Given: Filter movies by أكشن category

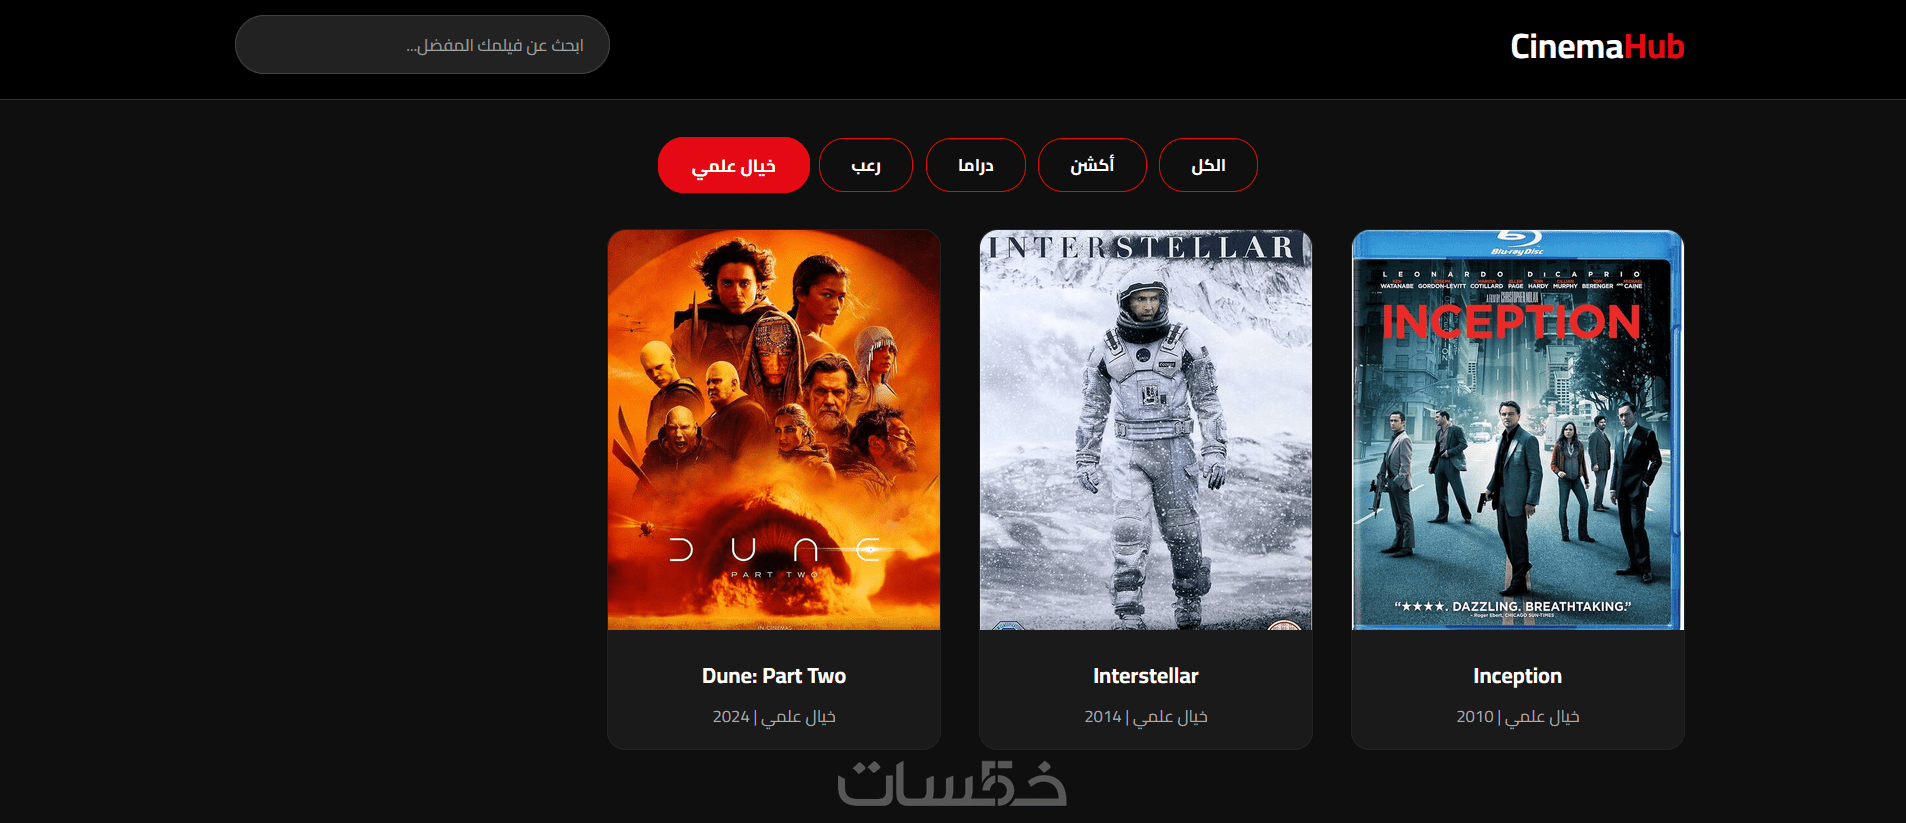Looking at the screenshot, I should pos(1092,165).
